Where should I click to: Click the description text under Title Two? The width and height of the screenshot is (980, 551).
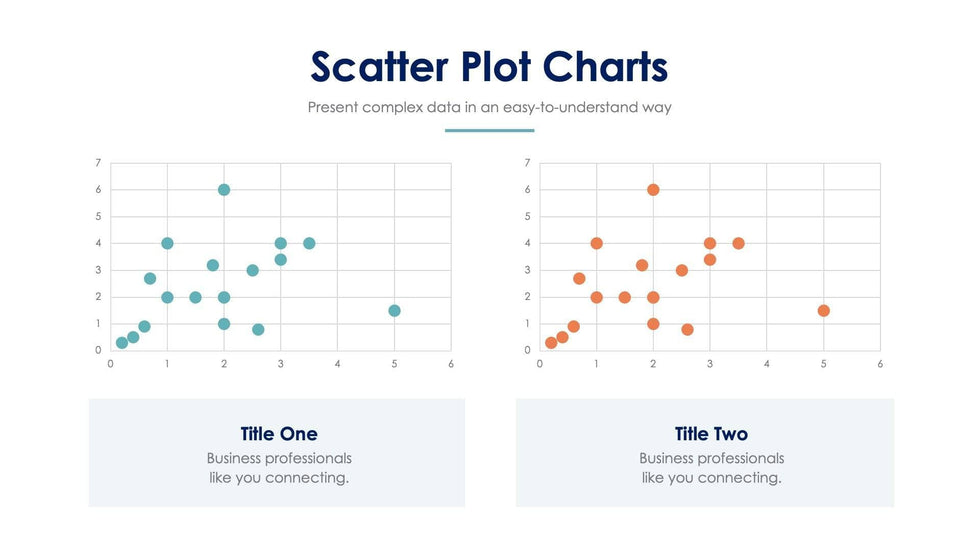click(x=711, y=468)
